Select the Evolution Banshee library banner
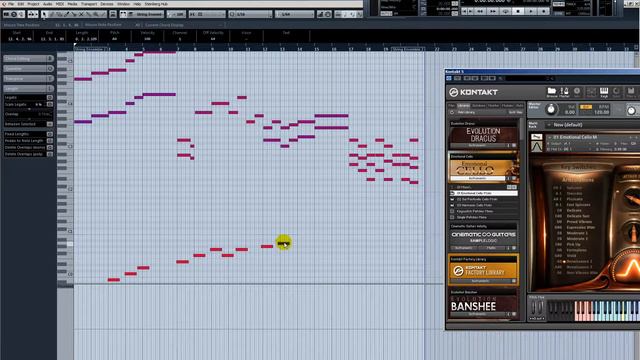The width and height of the screenshot is (640, 360). tap(483, 304)
